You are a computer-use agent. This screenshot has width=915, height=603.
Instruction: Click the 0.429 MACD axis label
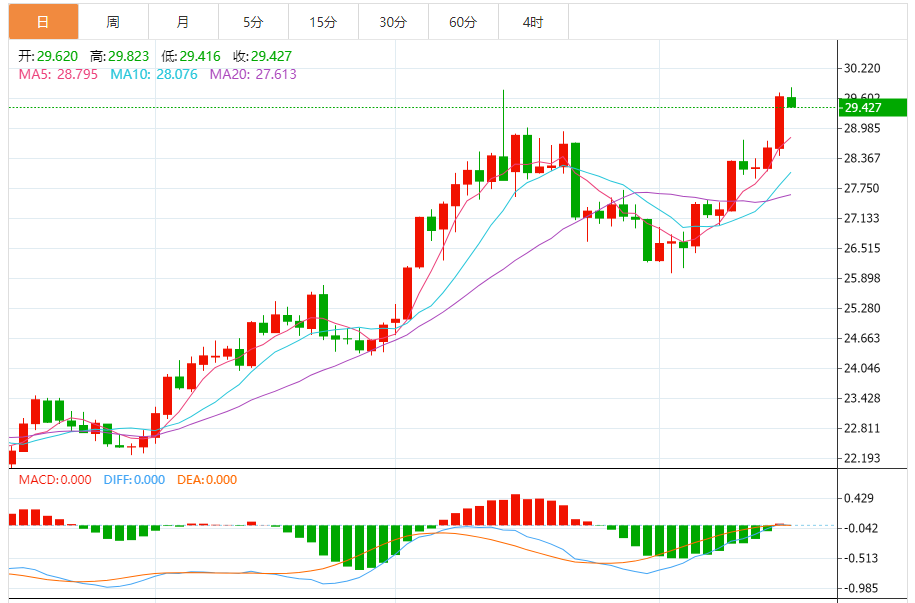click(859, 499)
